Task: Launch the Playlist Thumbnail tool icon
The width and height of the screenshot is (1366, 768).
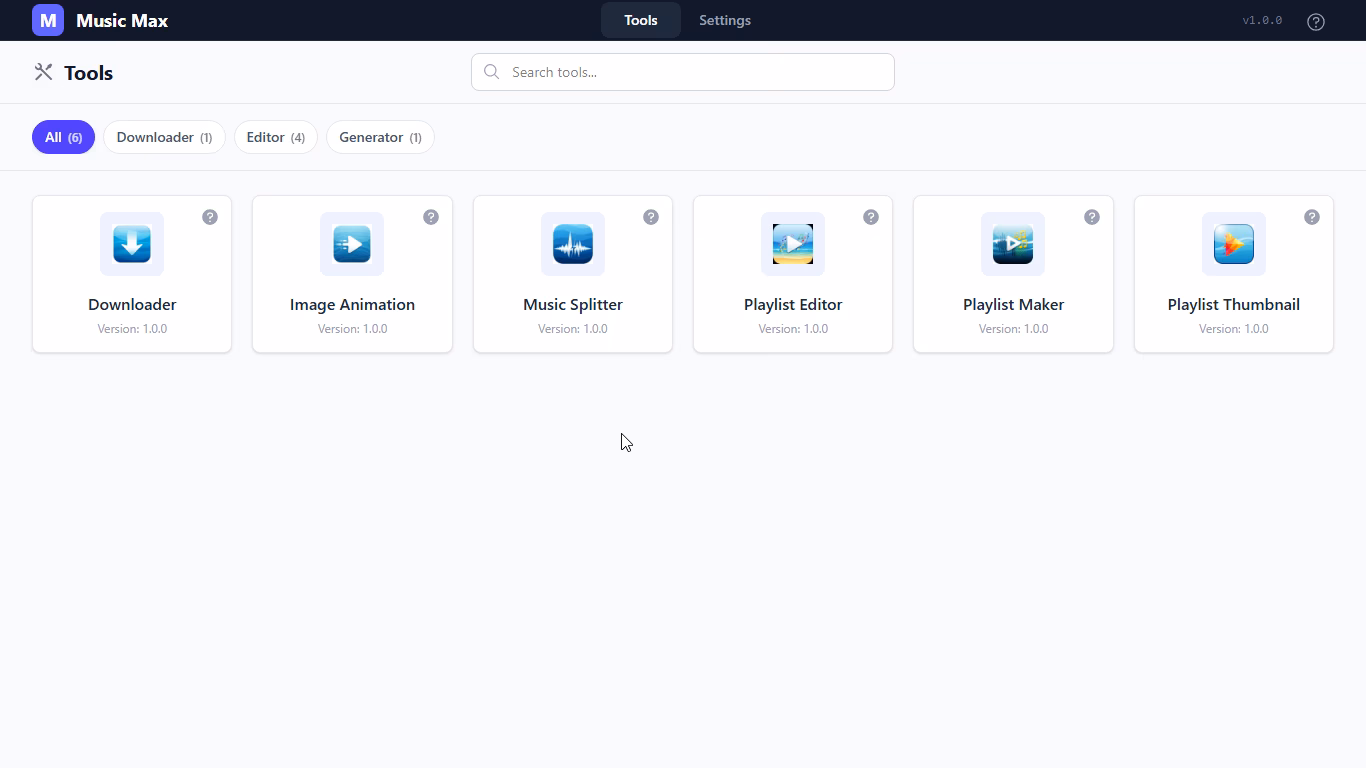Action: pyautogui.click(x=1233, y=244)
